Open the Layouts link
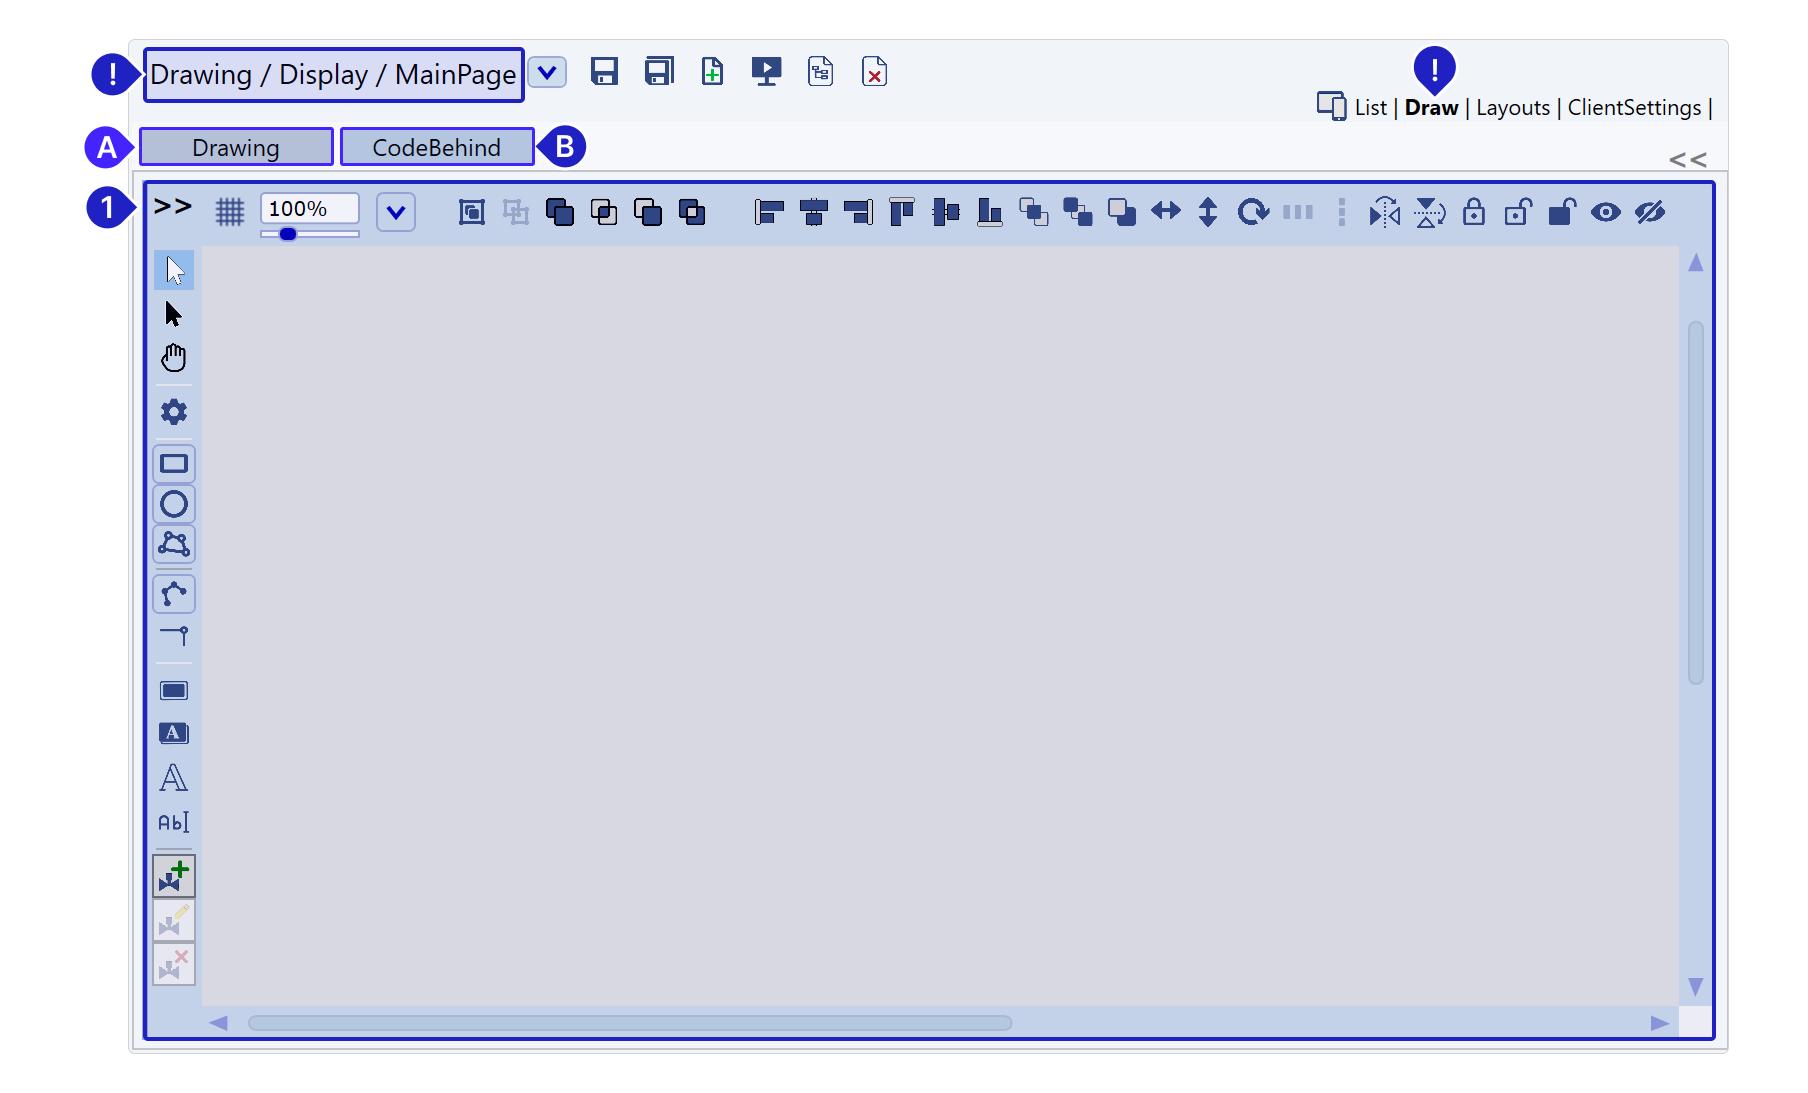This screenshot has height=1093, width=1808. coord(1512,108)
